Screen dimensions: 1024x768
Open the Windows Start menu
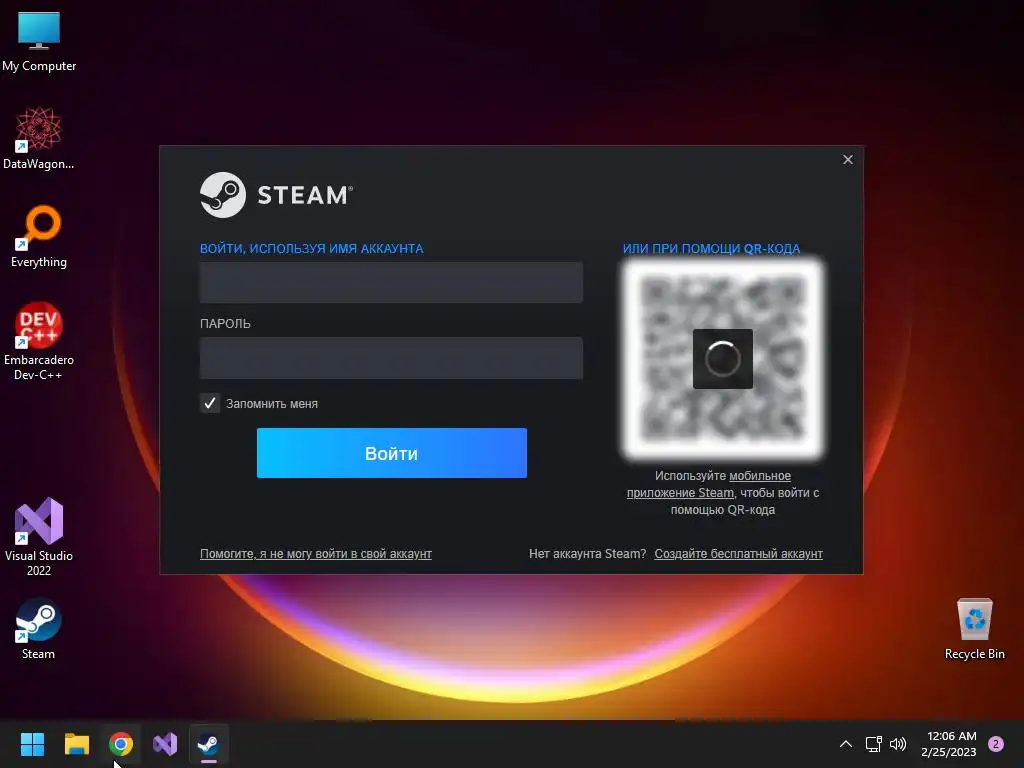click(x=32, y=744)
